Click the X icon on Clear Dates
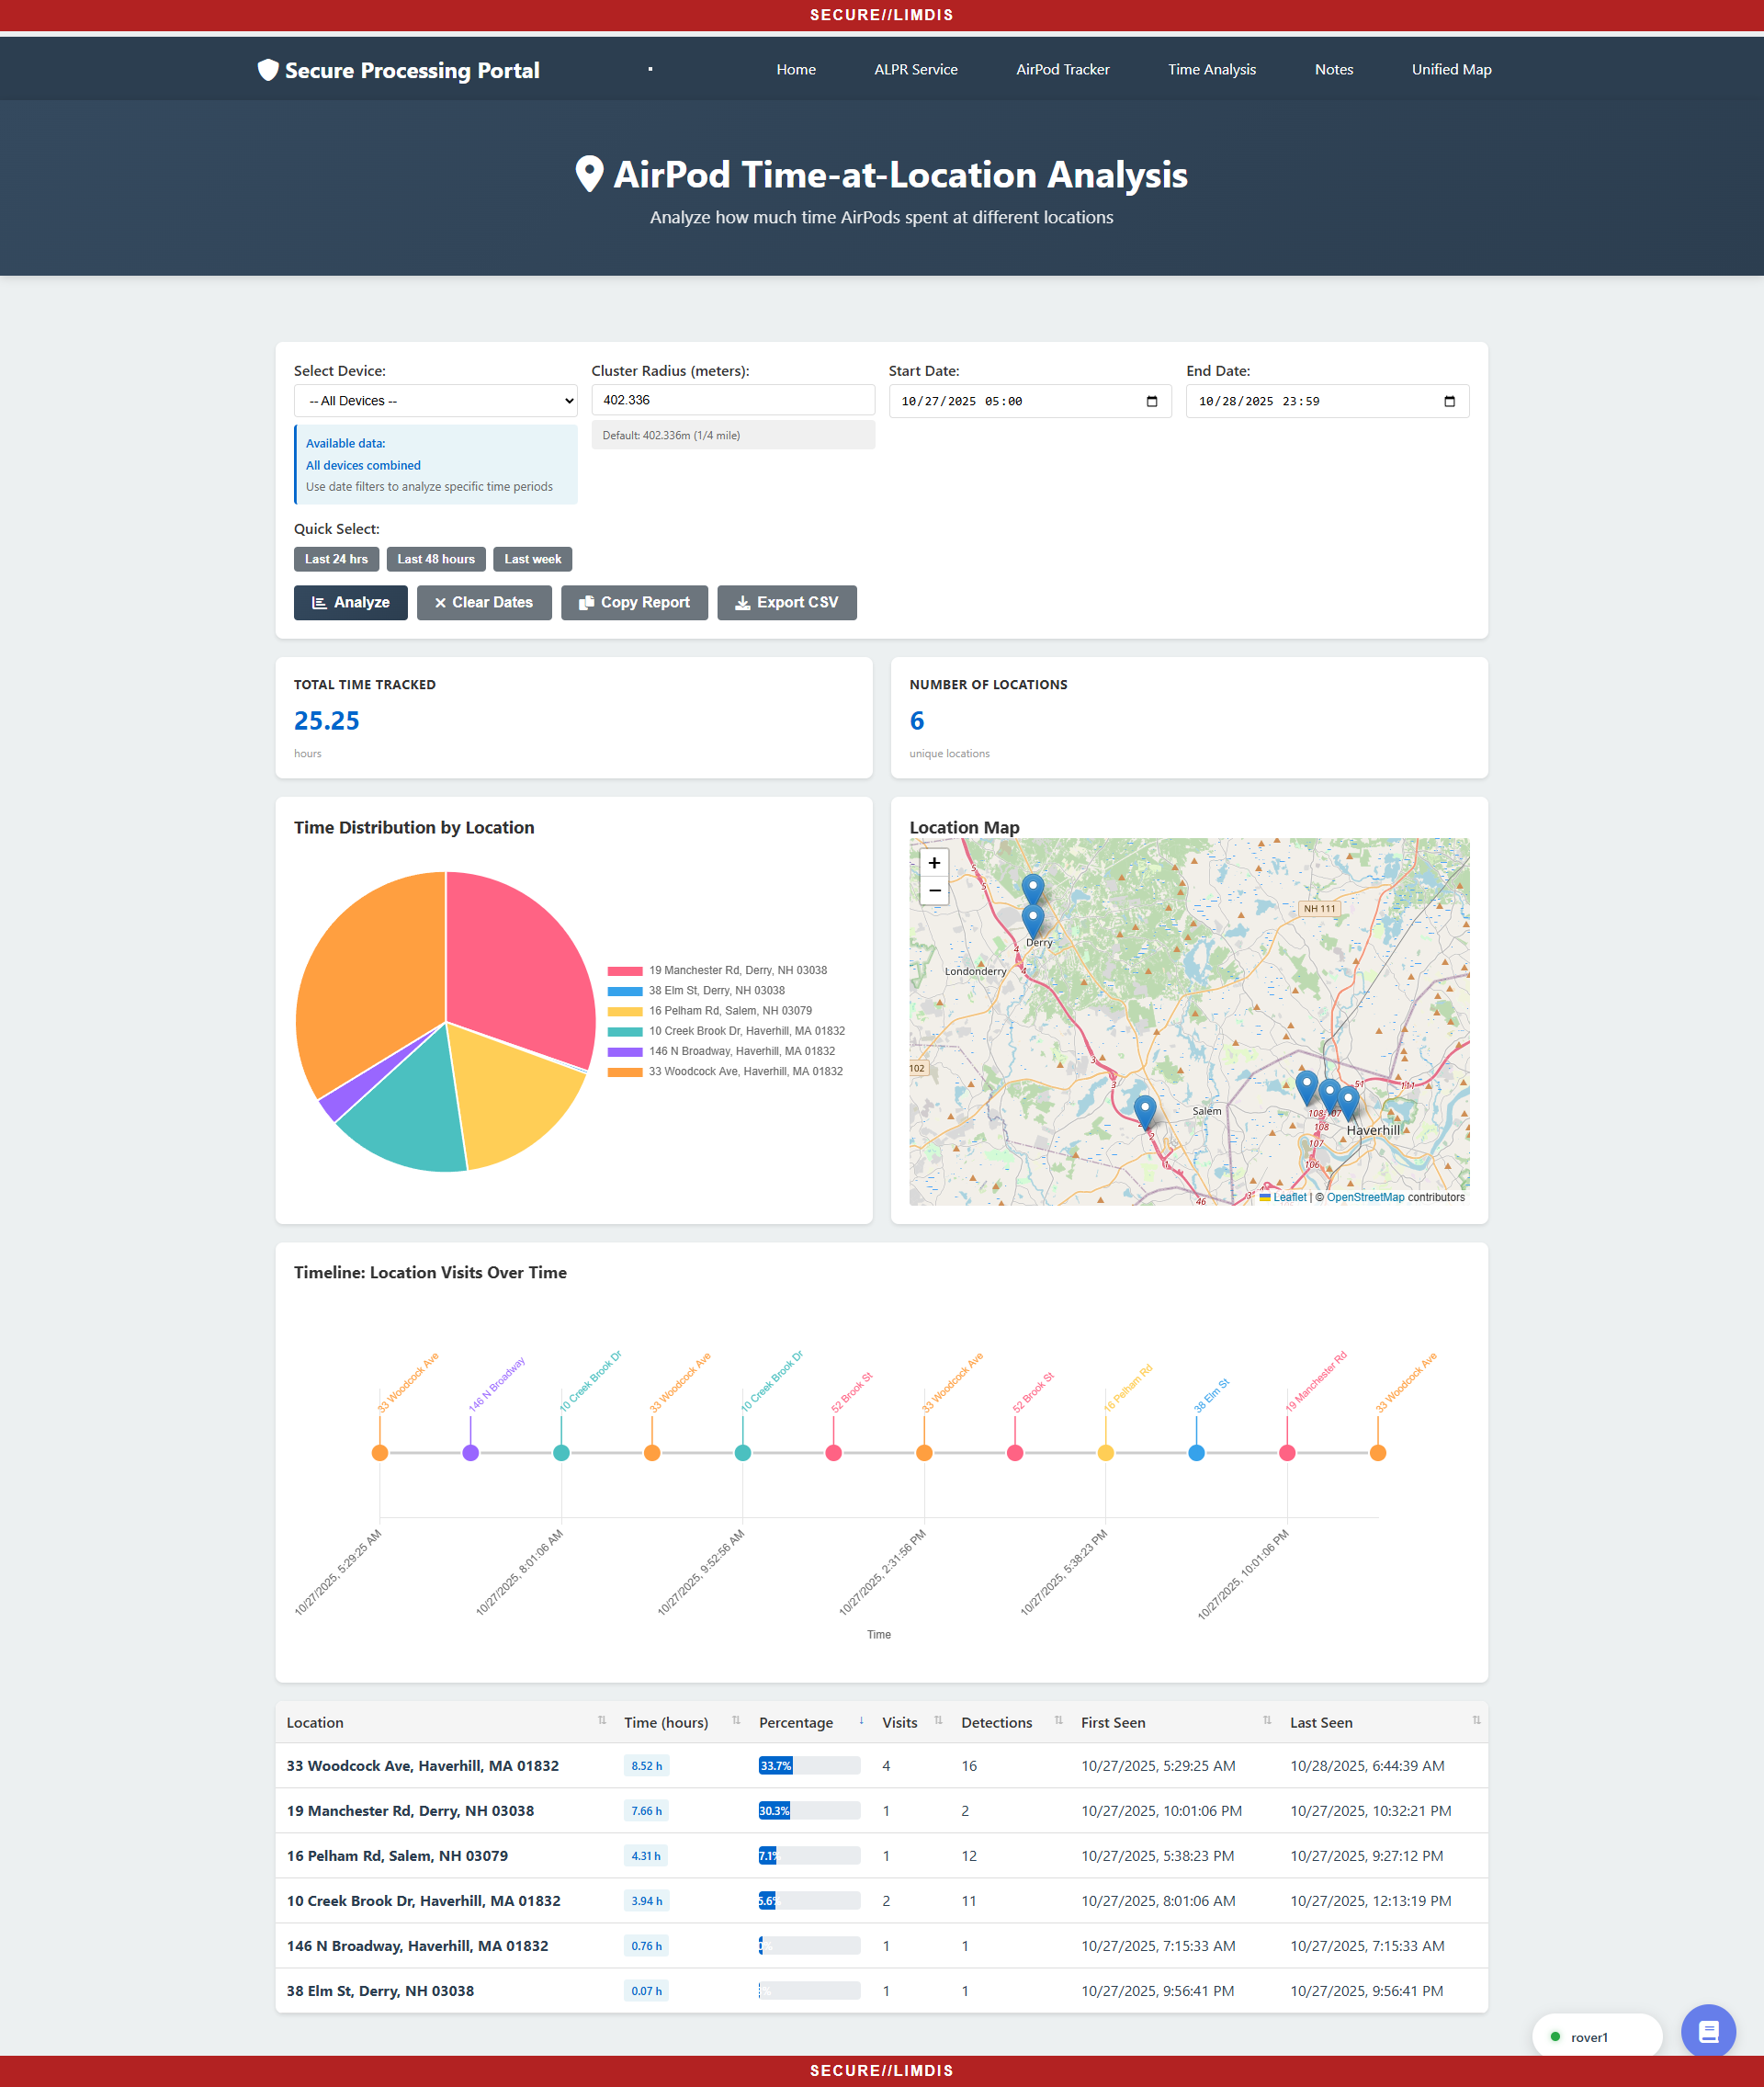This screenshot has width=1764, height=2087. (440, 602)
